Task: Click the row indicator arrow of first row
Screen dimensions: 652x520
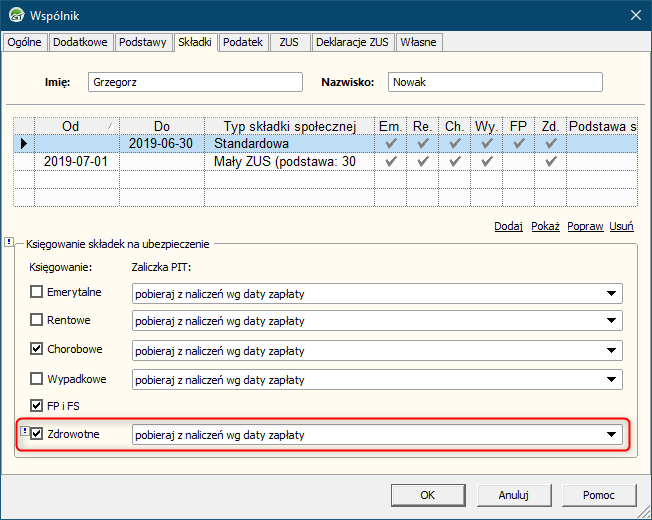Action: 23,144
